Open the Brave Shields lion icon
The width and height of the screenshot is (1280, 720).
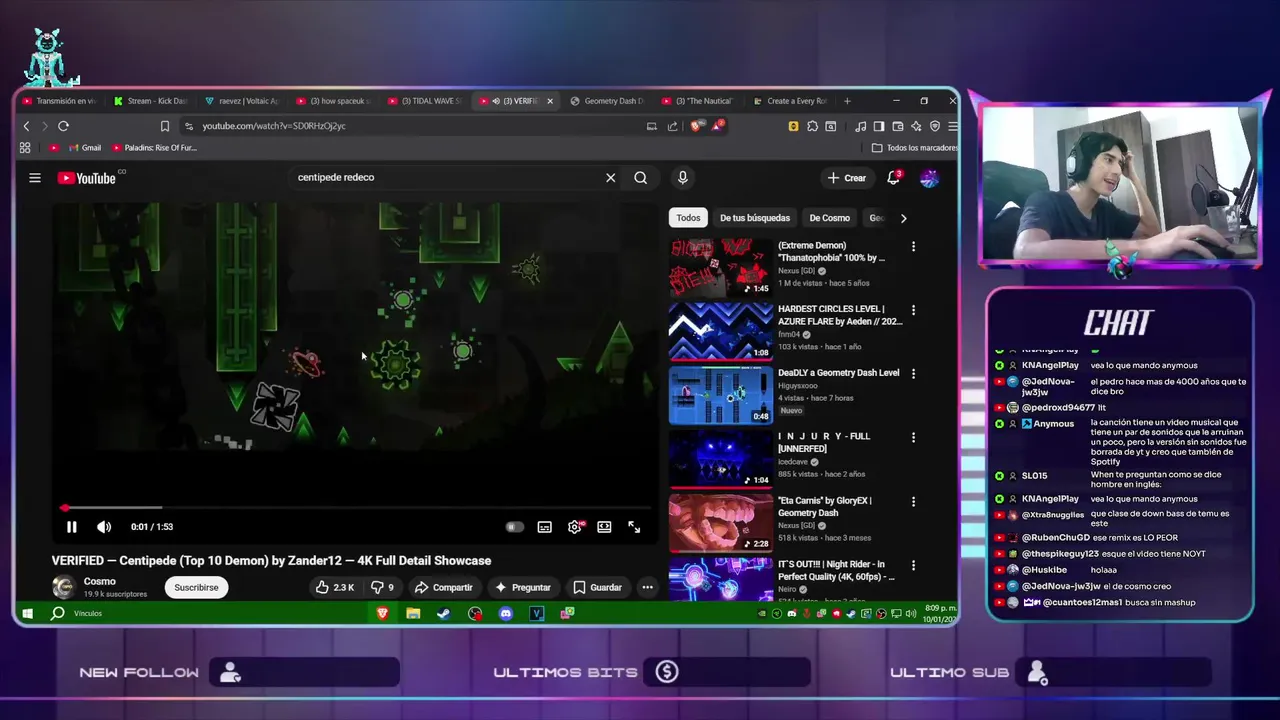tap(696, 126)
